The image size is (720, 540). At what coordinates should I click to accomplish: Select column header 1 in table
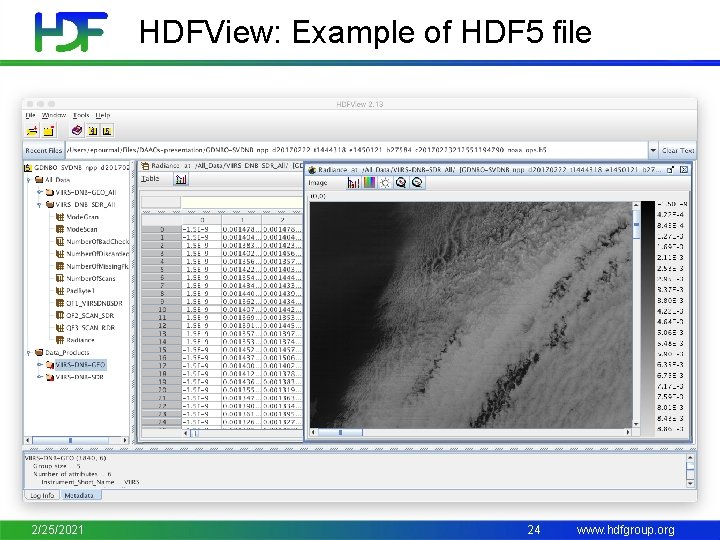(x=242, y=220)
